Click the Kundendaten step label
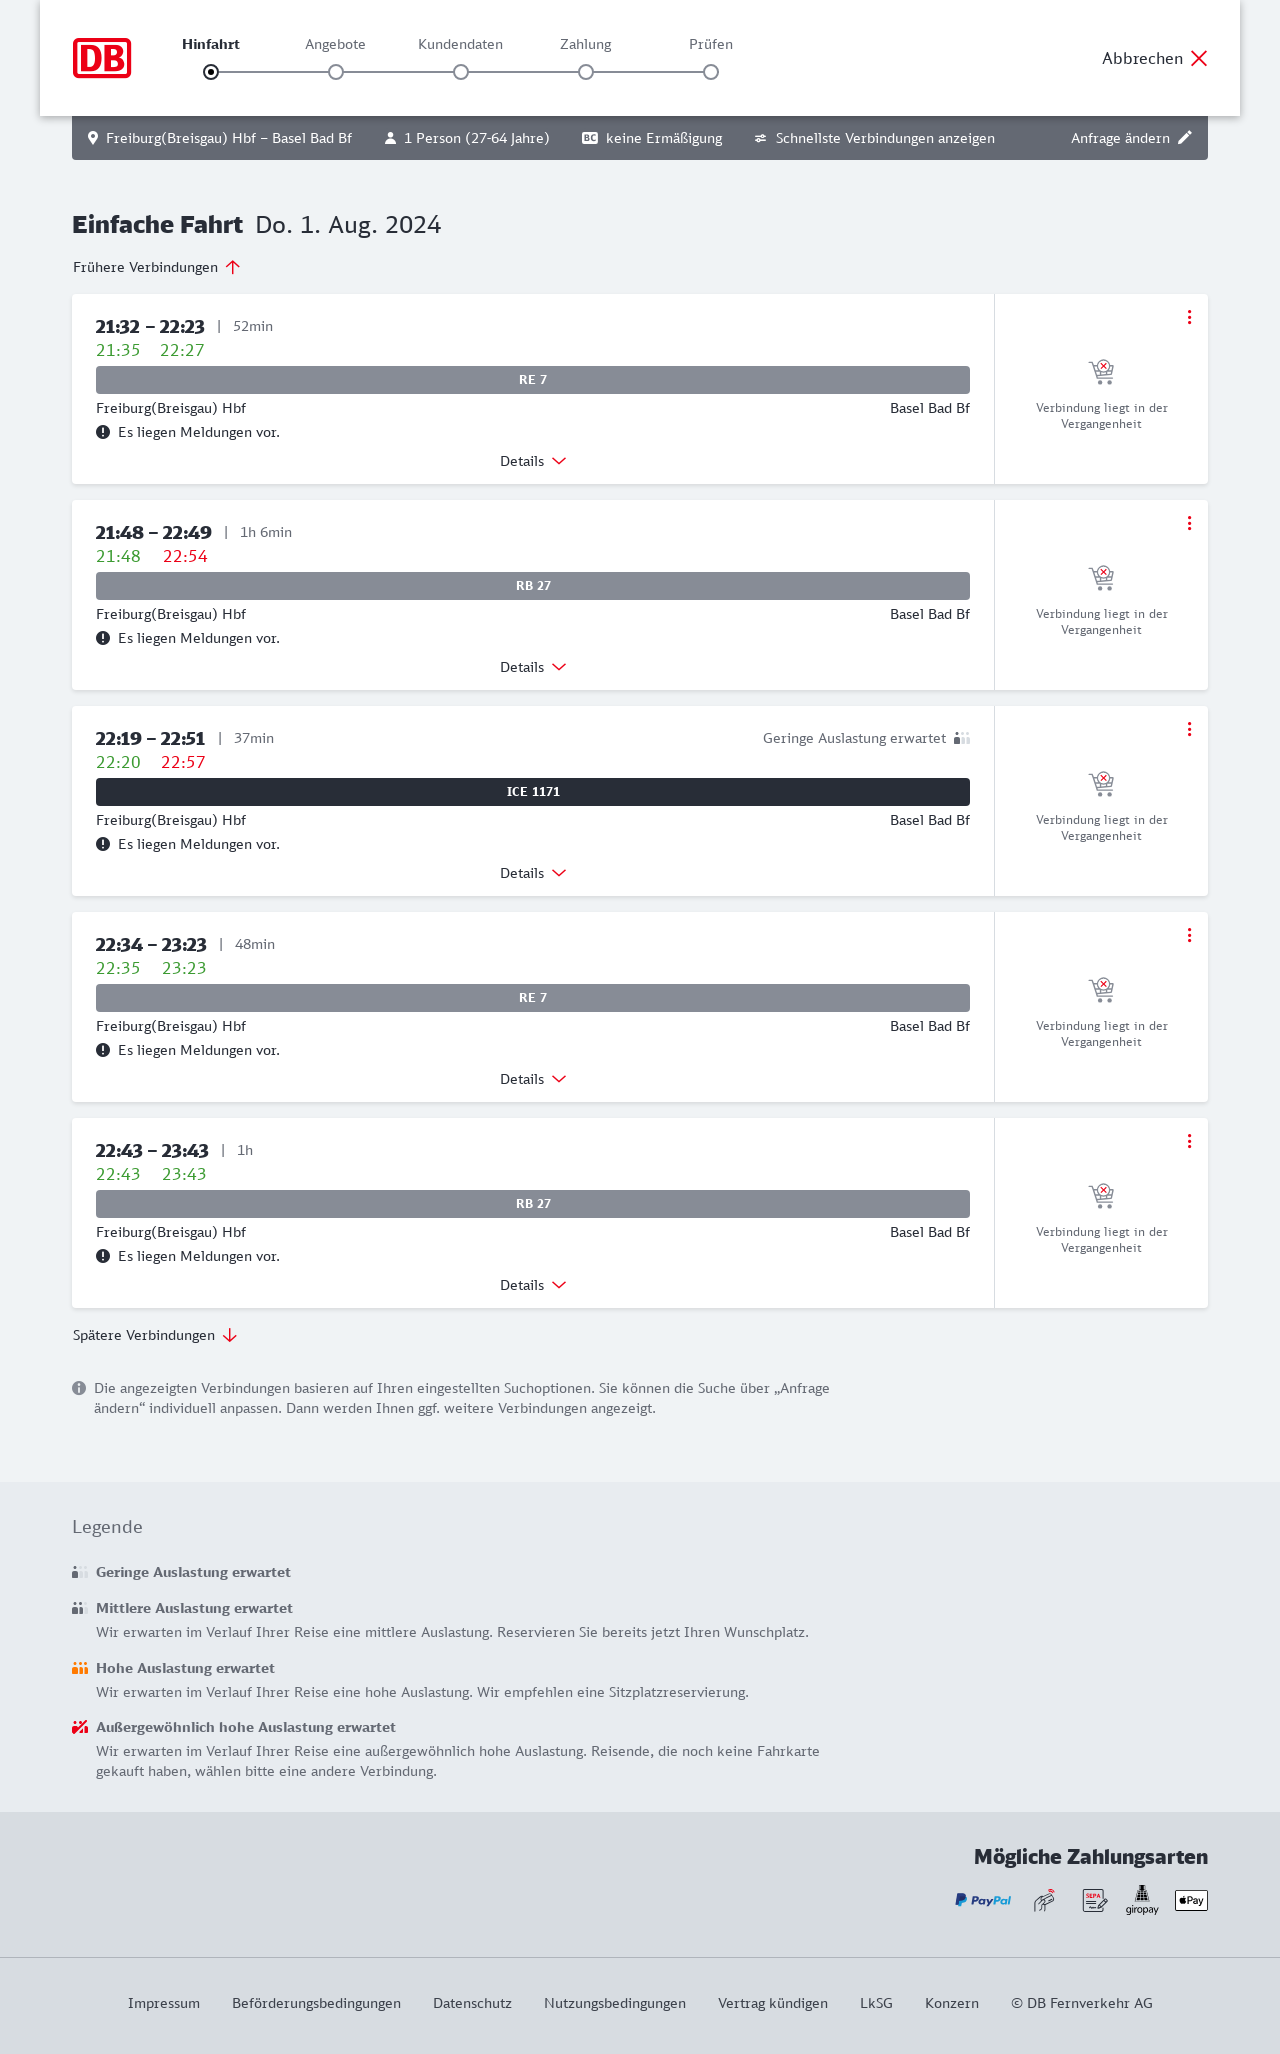The height and width of the screenshot is (2054, 1280). click(460, 44)
